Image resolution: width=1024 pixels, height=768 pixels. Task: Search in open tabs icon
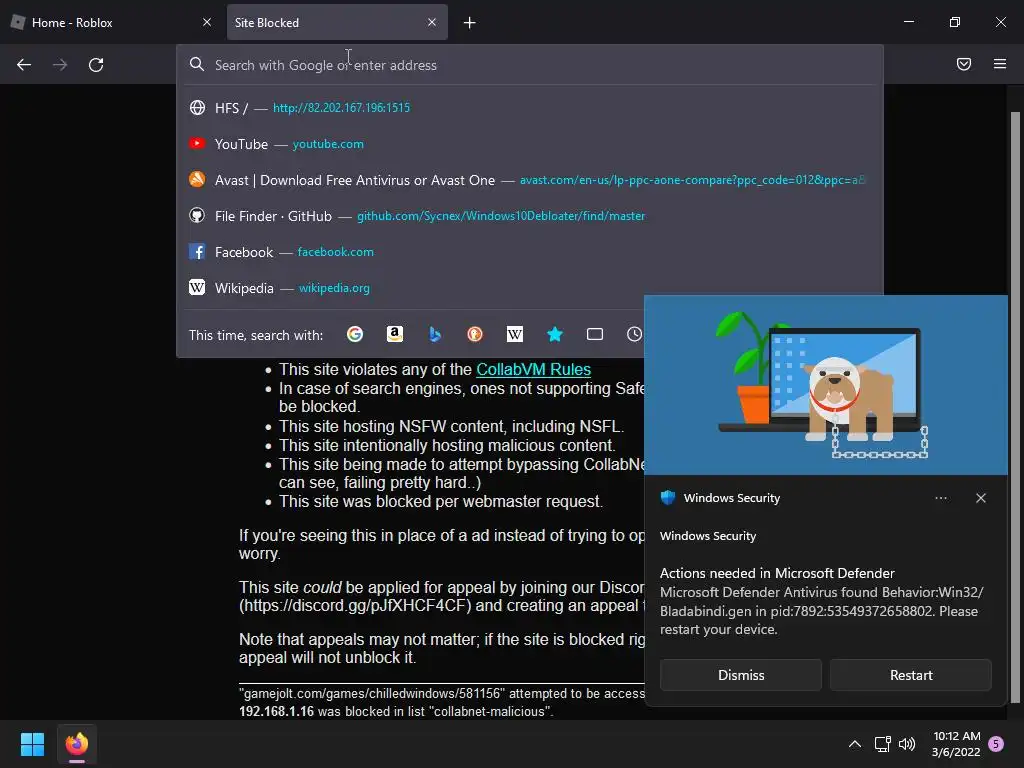click(595, 334)
